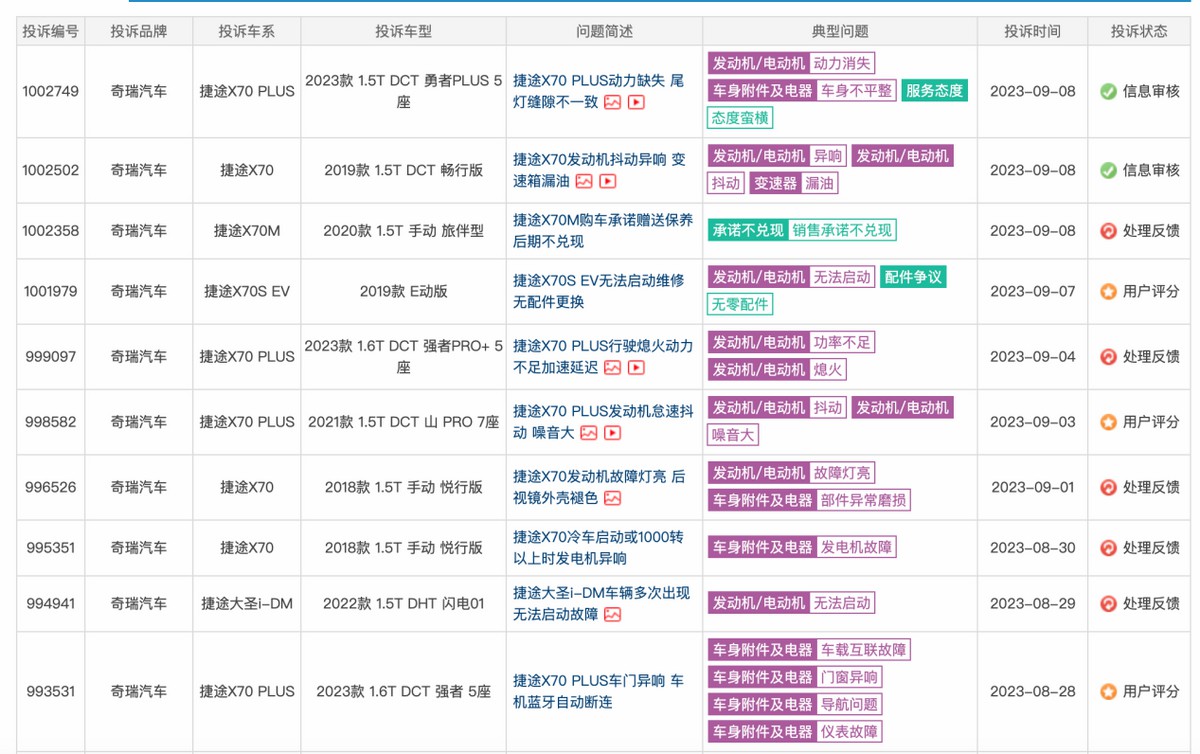The width and height of the screenshot is (1200, 754).
Task: View the image icon for complaint 998582
Action: 588,433
